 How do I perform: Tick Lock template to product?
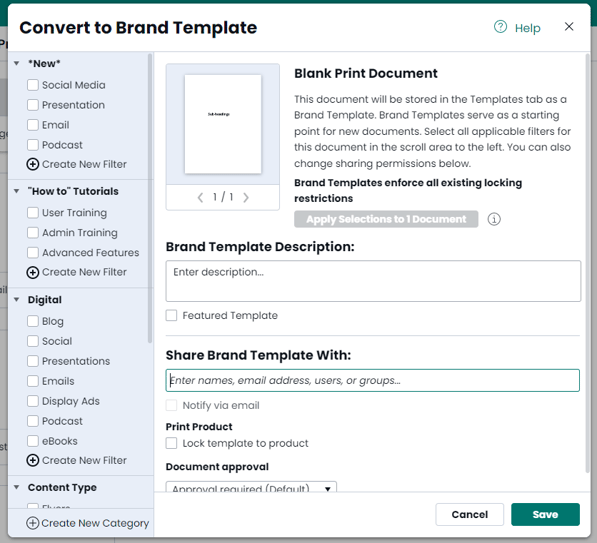(x=171, y=443)
